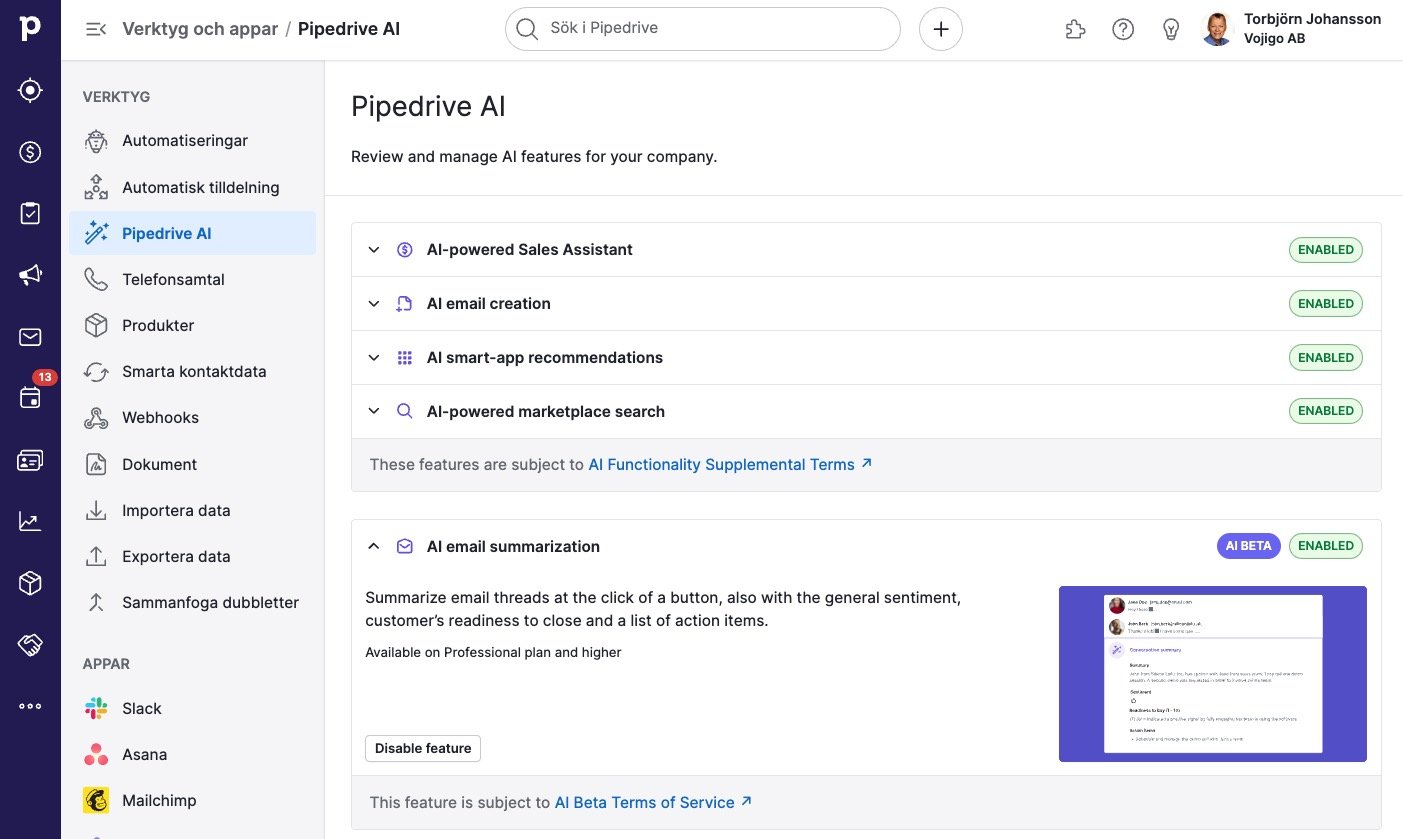The width and height of the screenshot is (1403, 839).
Task: Click the Webhooks icon in Verktyg list
Action: point(96,418)
